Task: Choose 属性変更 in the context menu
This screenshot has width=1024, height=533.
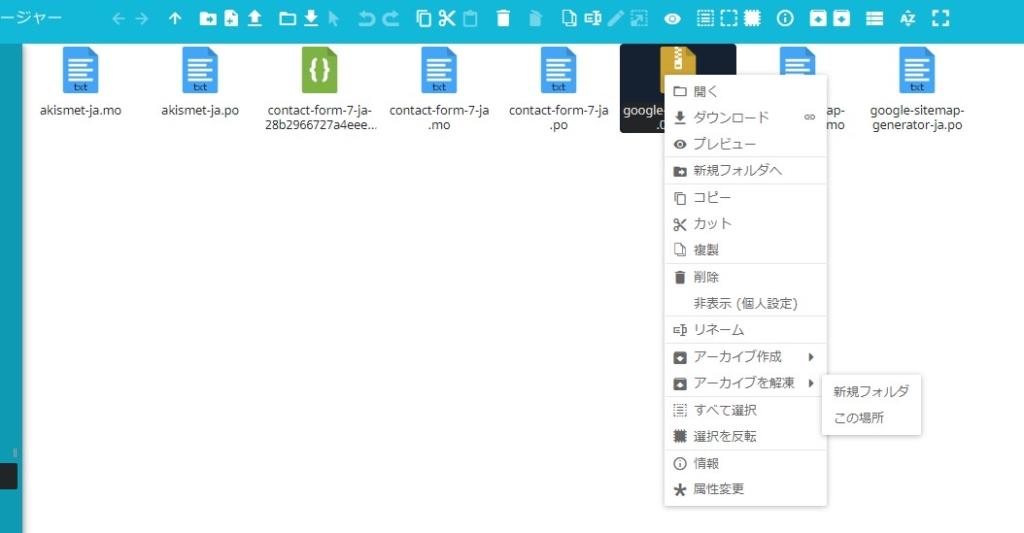Action: [745, 489]
